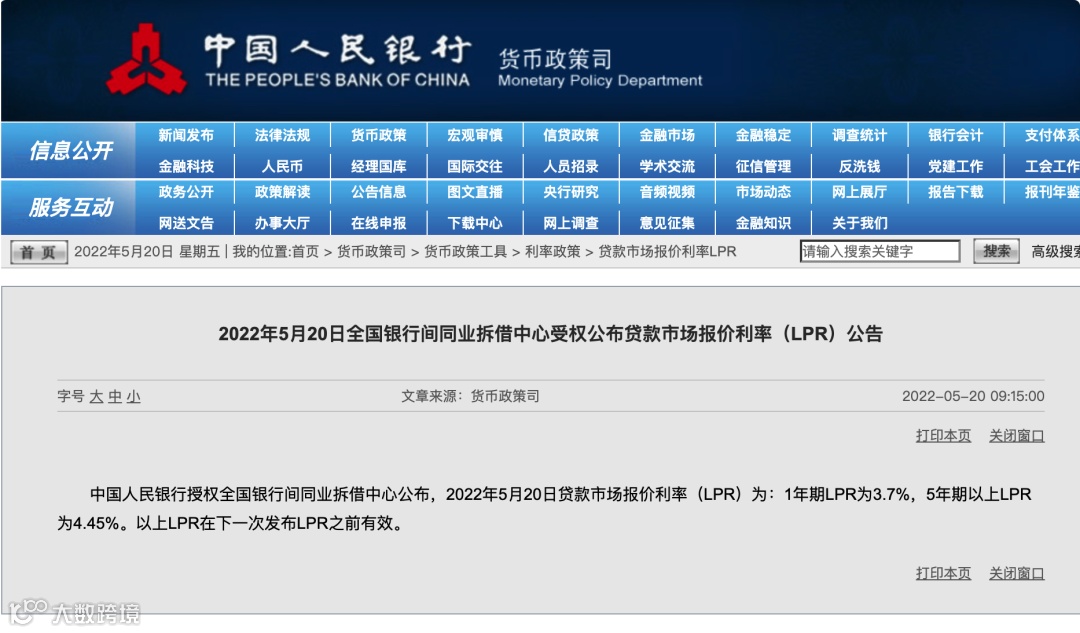Click the 服务互动 section header
Image resolution: width=1080 pixels, height=633 pixels.
click(70, 207)
